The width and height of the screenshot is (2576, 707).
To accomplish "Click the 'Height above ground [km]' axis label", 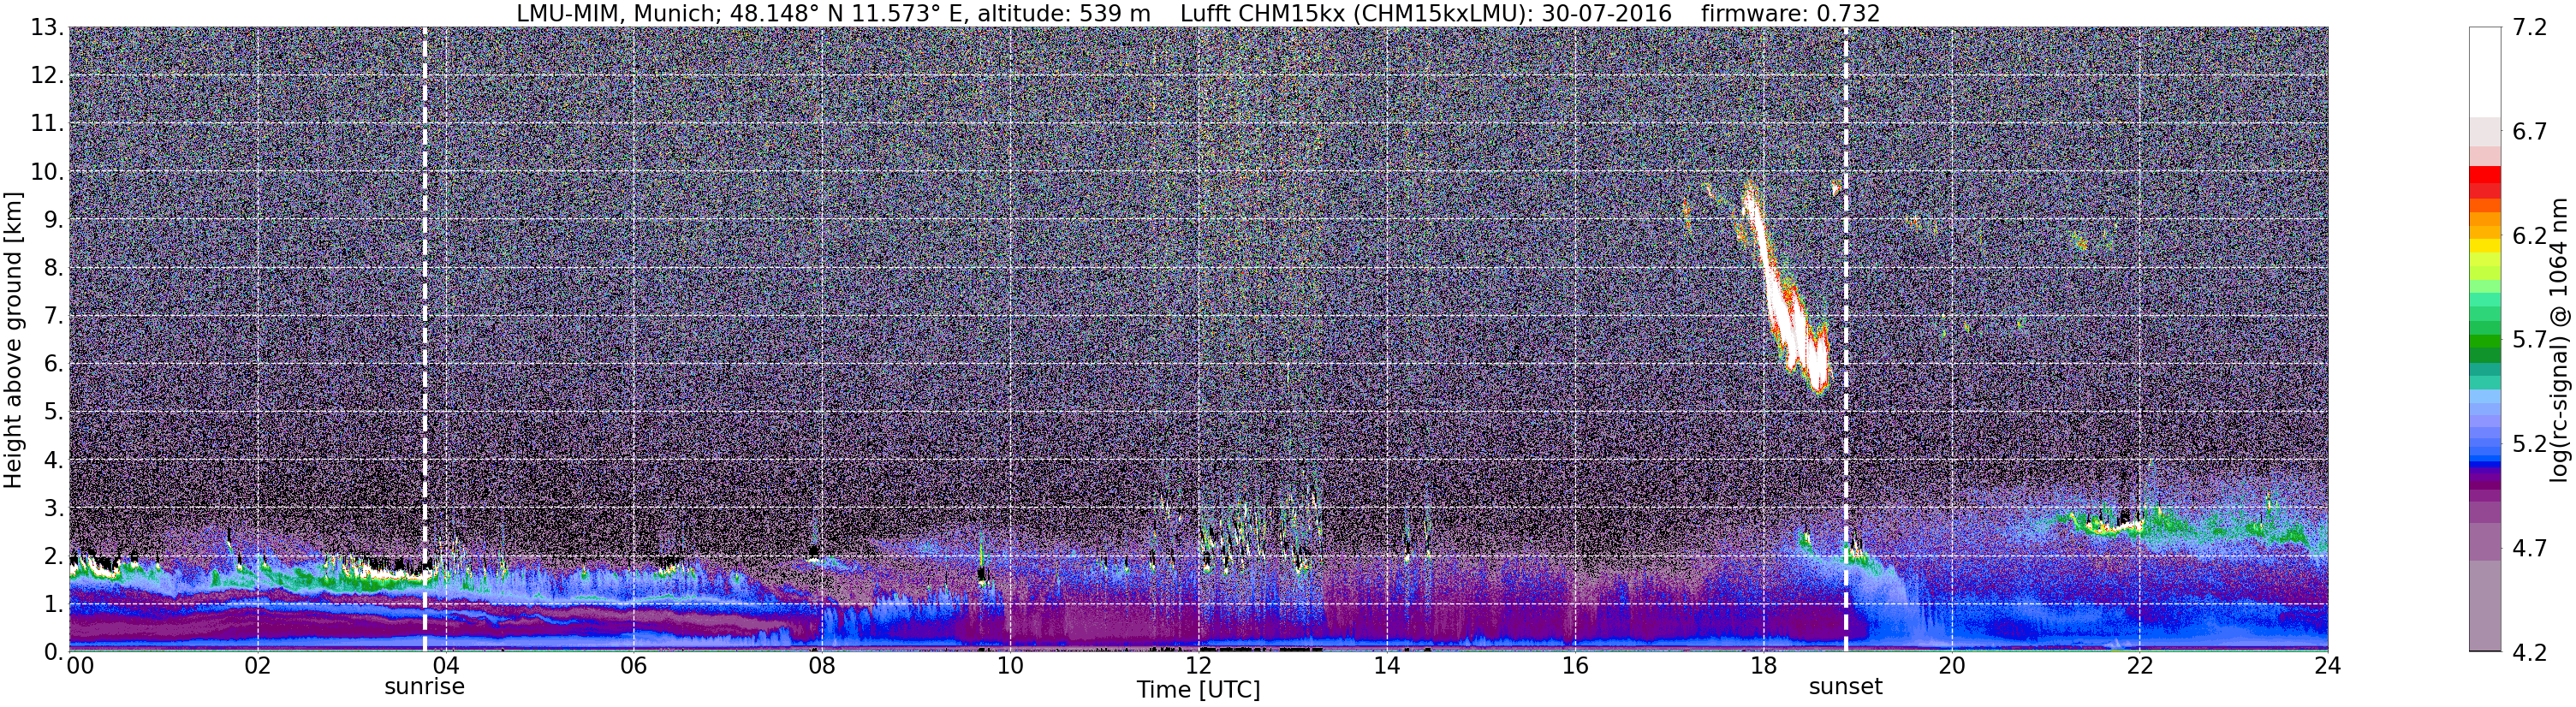I will (x=13, y=340).
